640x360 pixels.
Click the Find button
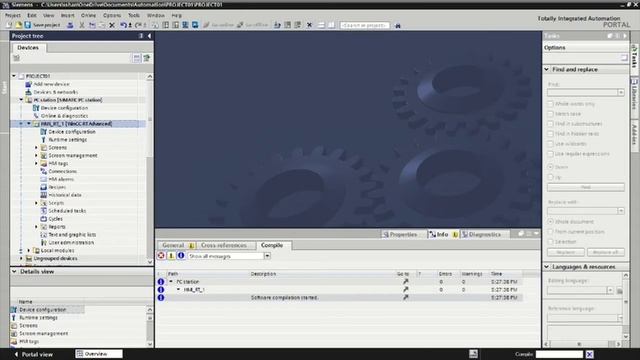coord(586,187)
